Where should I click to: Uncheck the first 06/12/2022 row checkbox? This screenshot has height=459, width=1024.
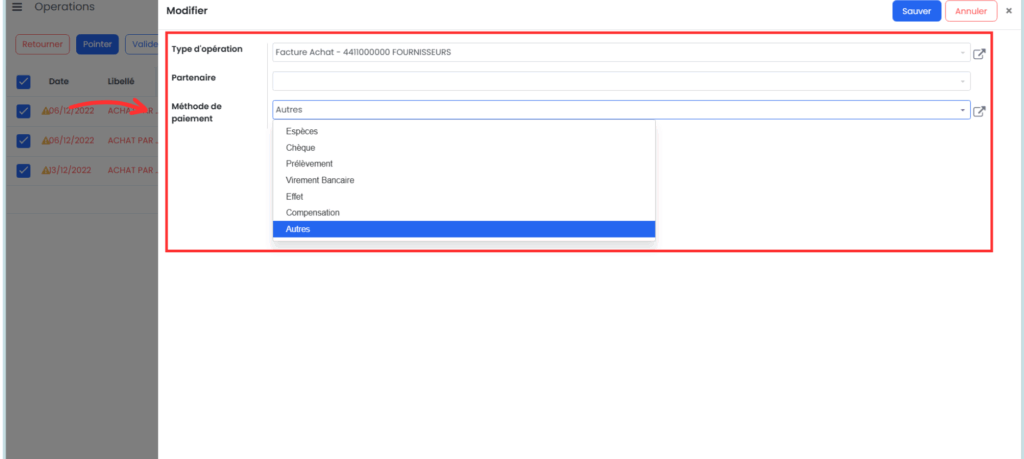(24, 111)
